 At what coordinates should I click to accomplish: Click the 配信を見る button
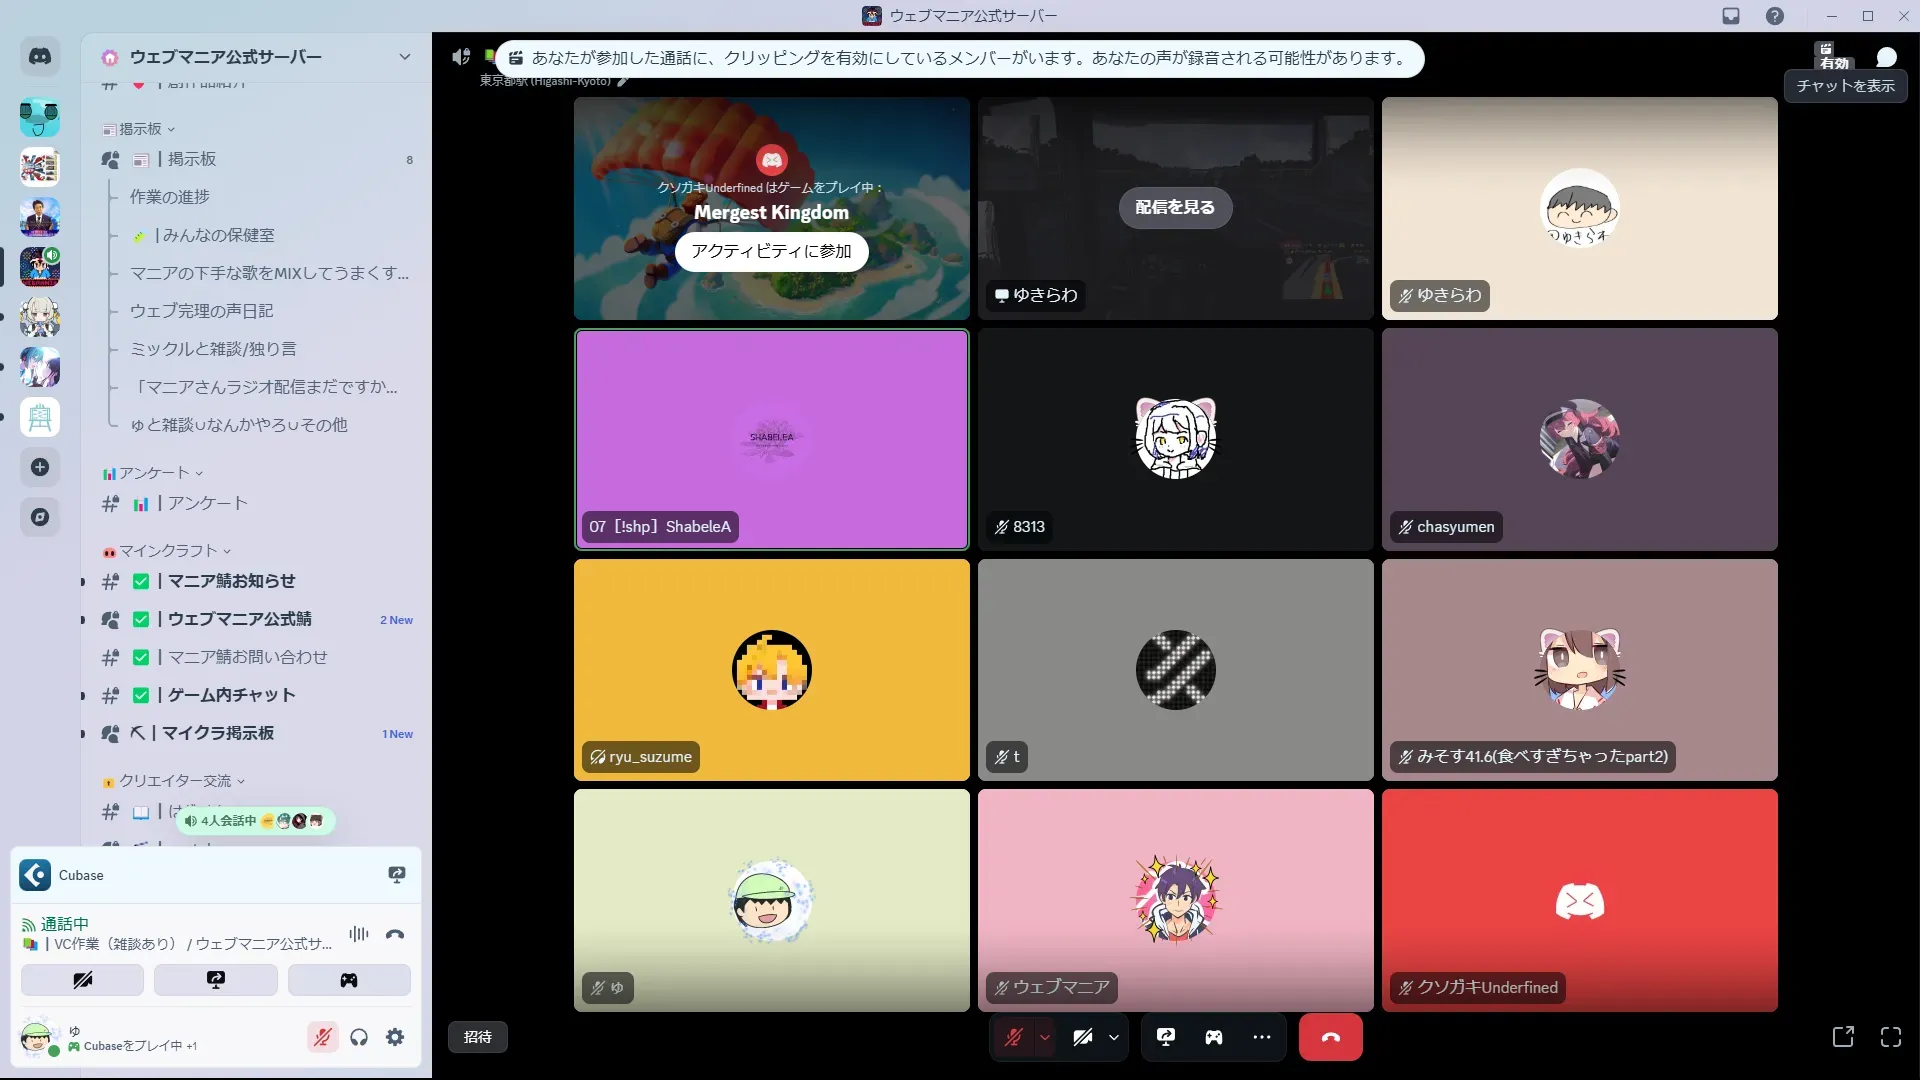pyautogui.click(x=1175, y=207)
